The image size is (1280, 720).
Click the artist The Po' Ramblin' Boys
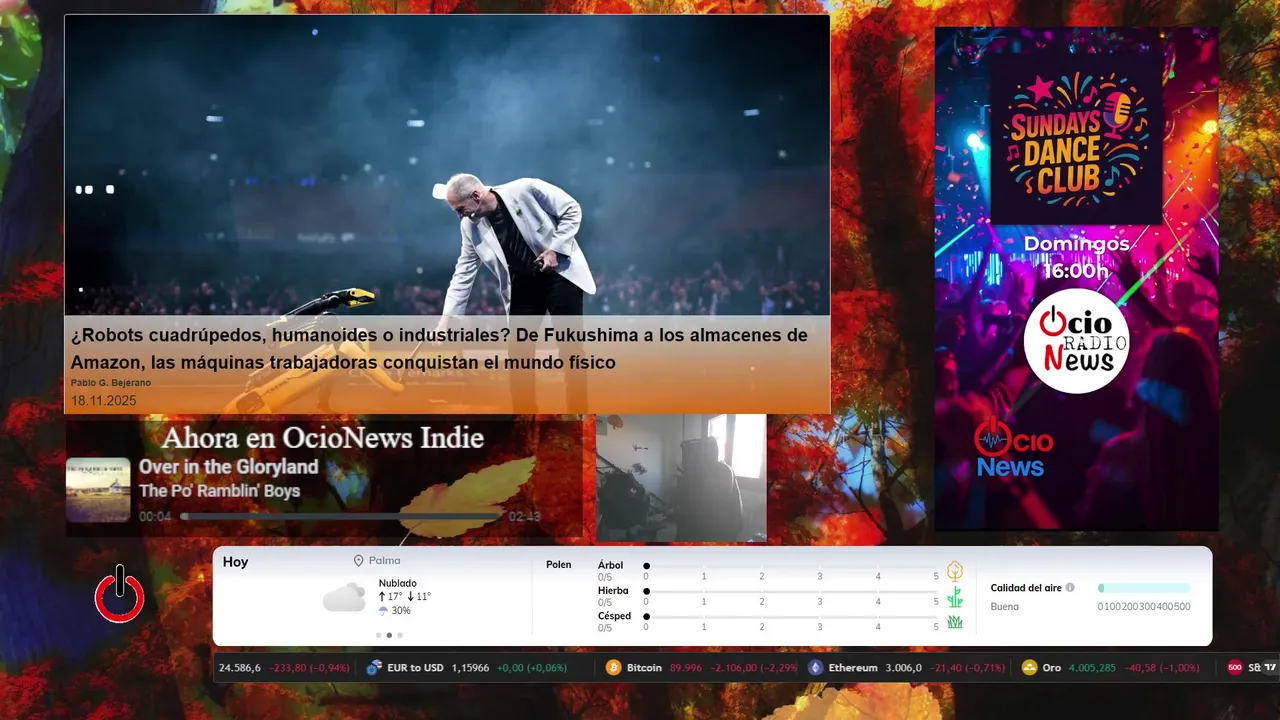[x=219, y=491]
